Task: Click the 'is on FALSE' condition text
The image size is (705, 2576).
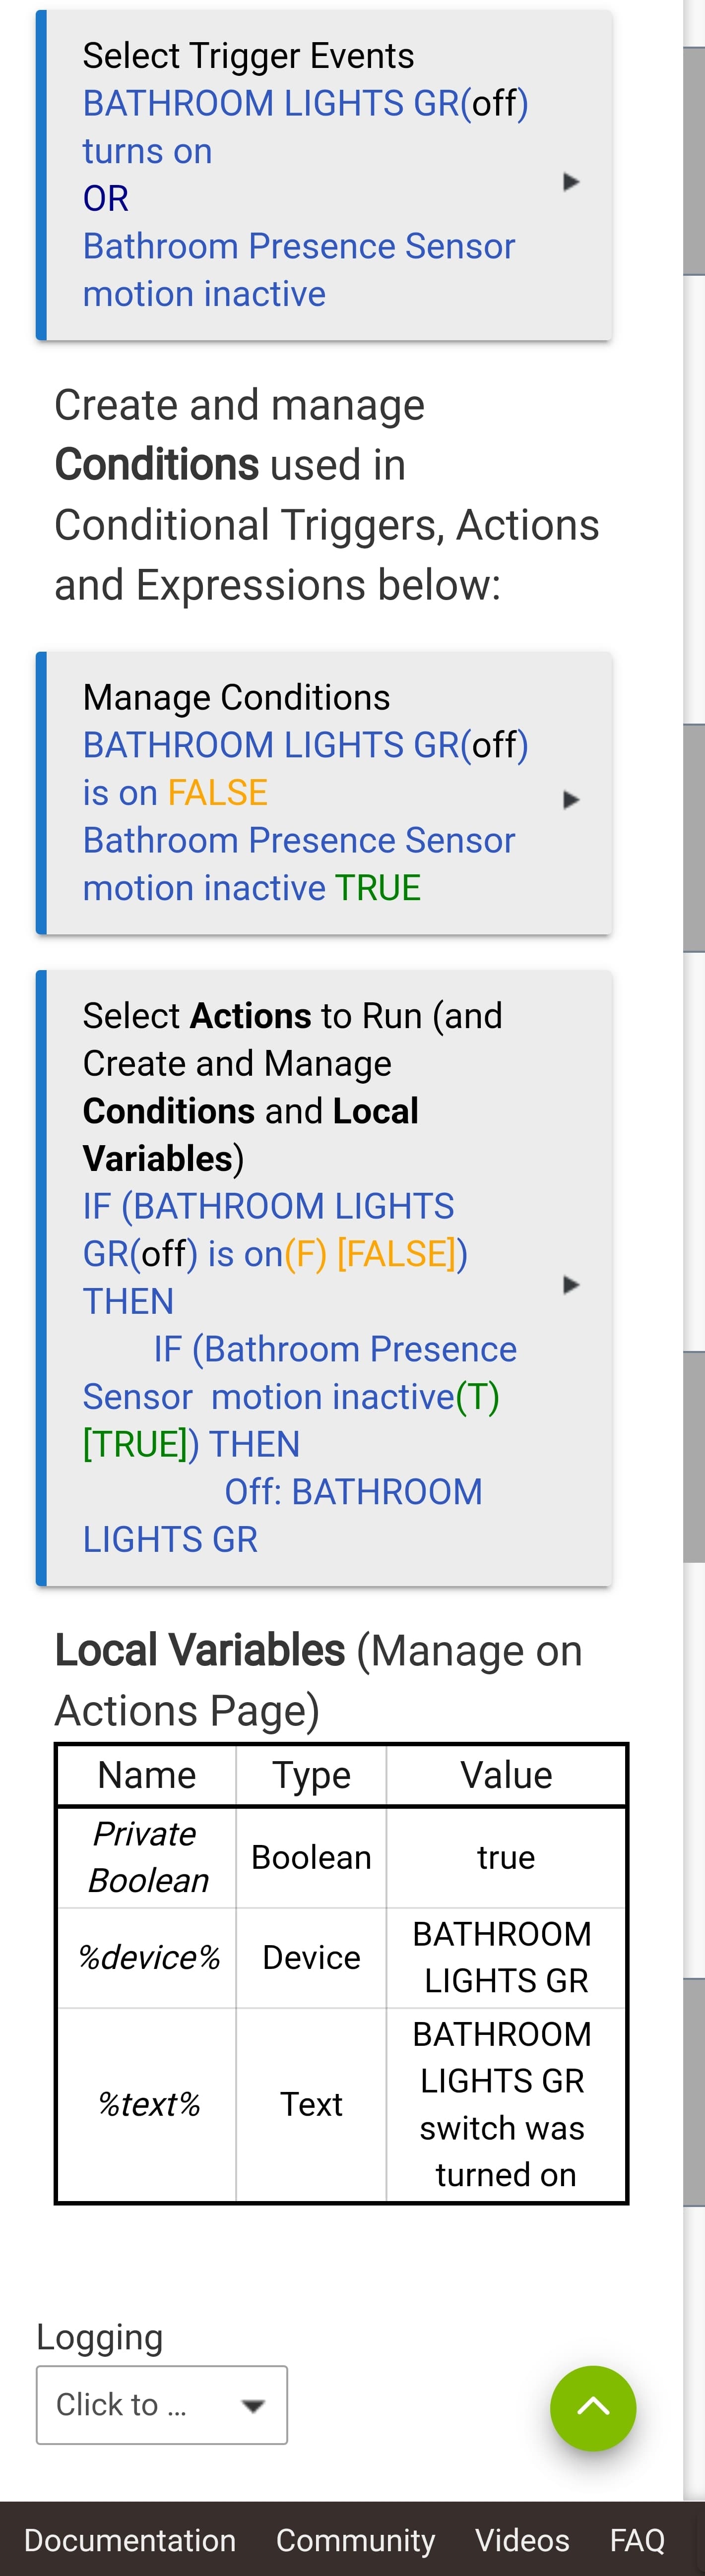Action: [x=175, y=793]
